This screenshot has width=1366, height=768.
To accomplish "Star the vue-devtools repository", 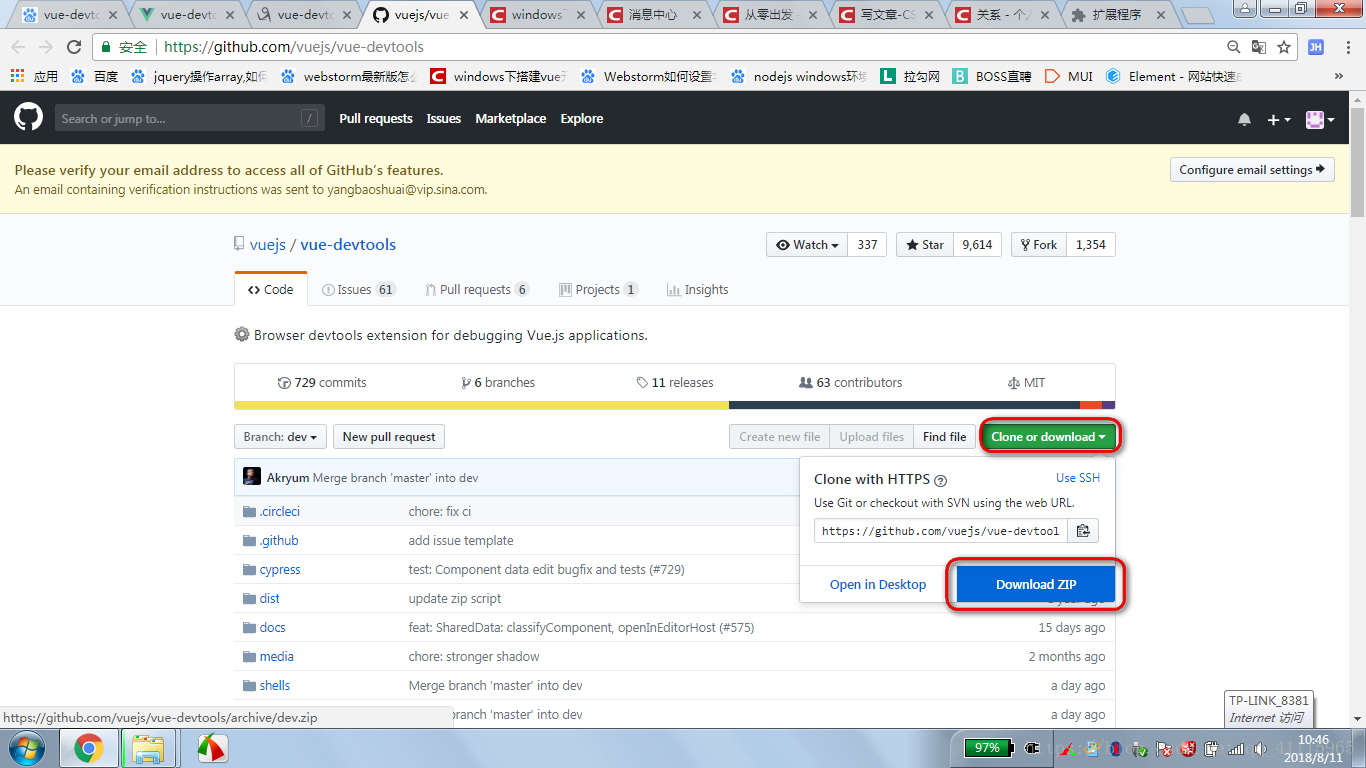I will 925,245.
